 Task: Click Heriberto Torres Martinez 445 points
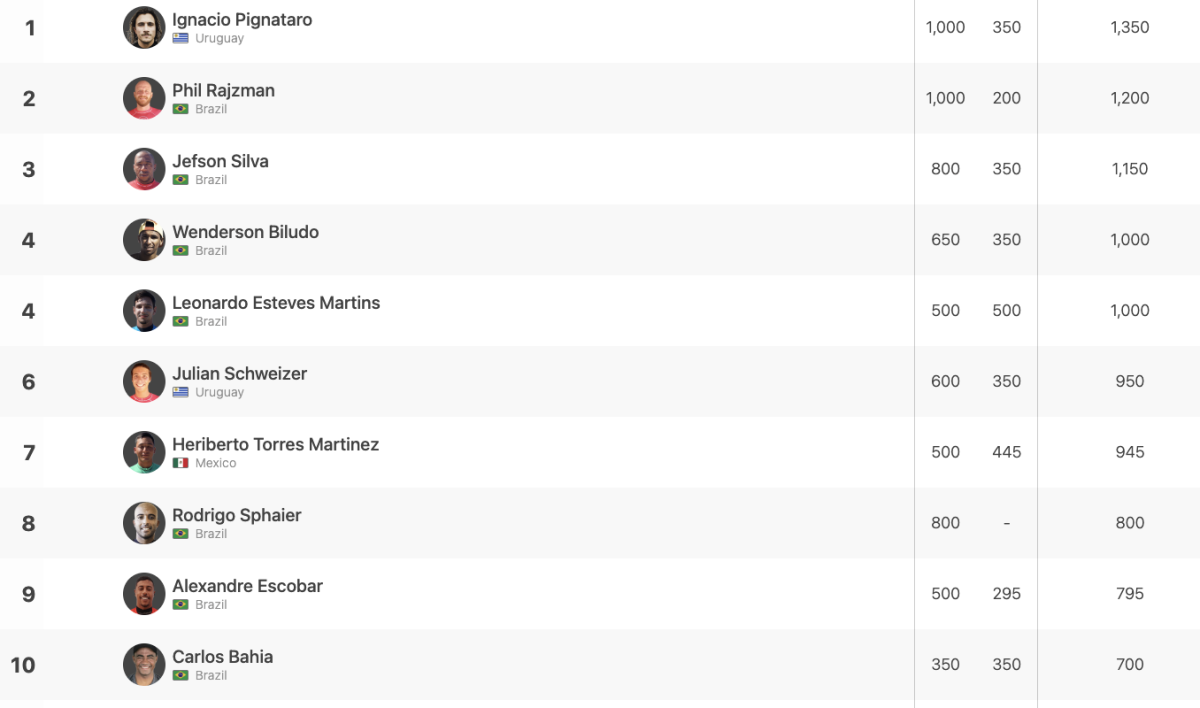point(1007,452)
